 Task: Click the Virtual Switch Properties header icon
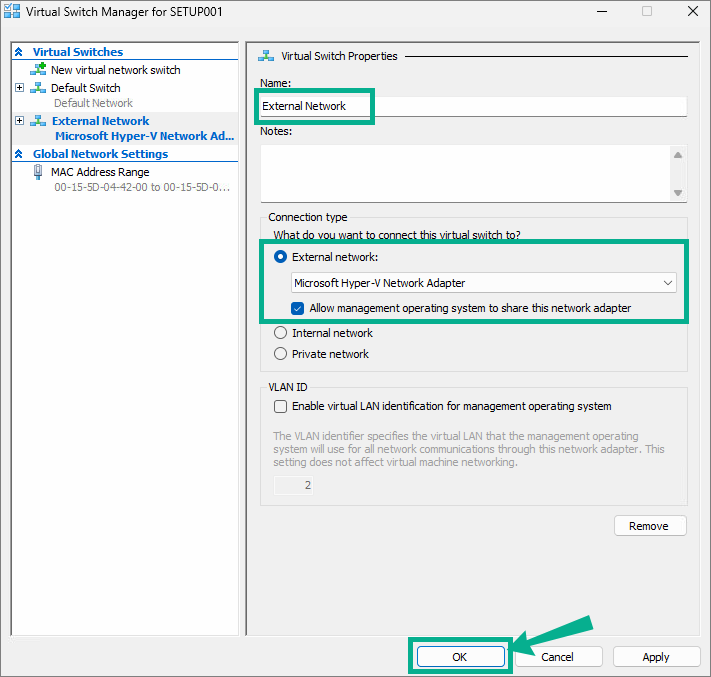click(x=266, y=56)
